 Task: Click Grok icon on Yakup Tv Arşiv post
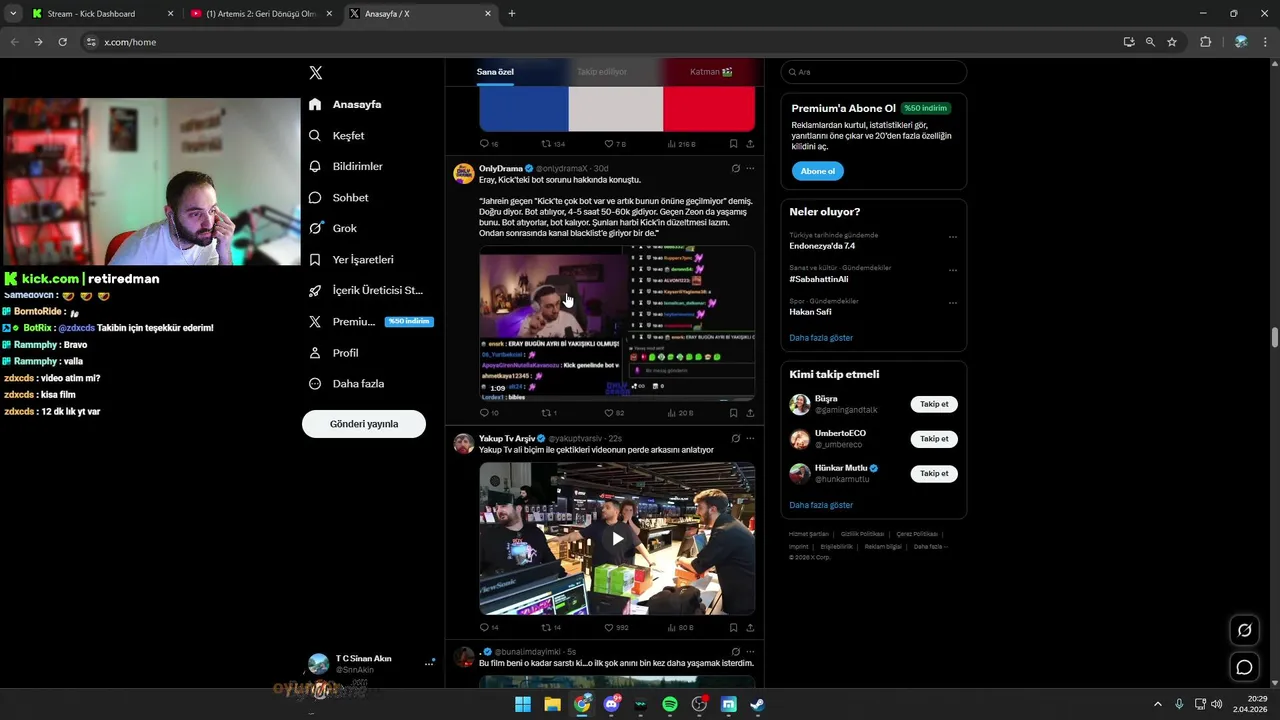735,438
